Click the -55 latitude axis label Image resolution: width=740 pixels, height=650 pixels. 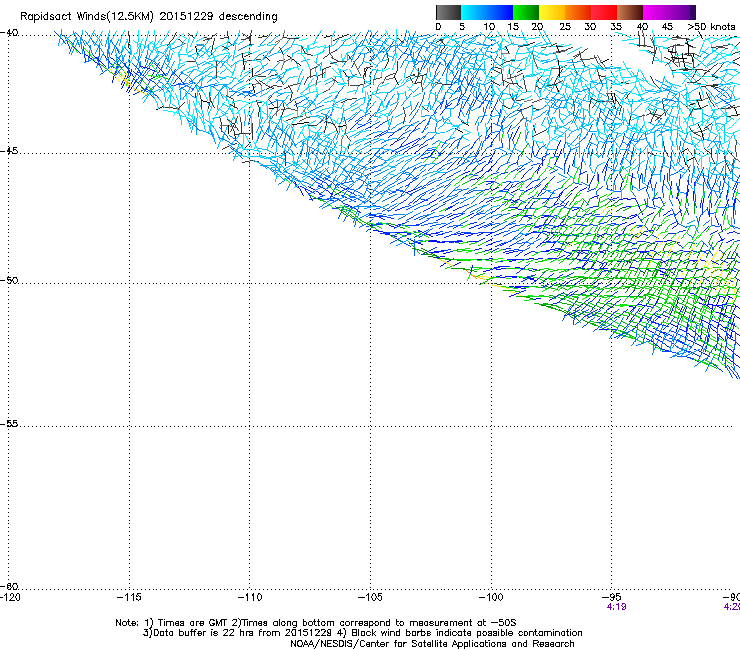coord(9,423)
